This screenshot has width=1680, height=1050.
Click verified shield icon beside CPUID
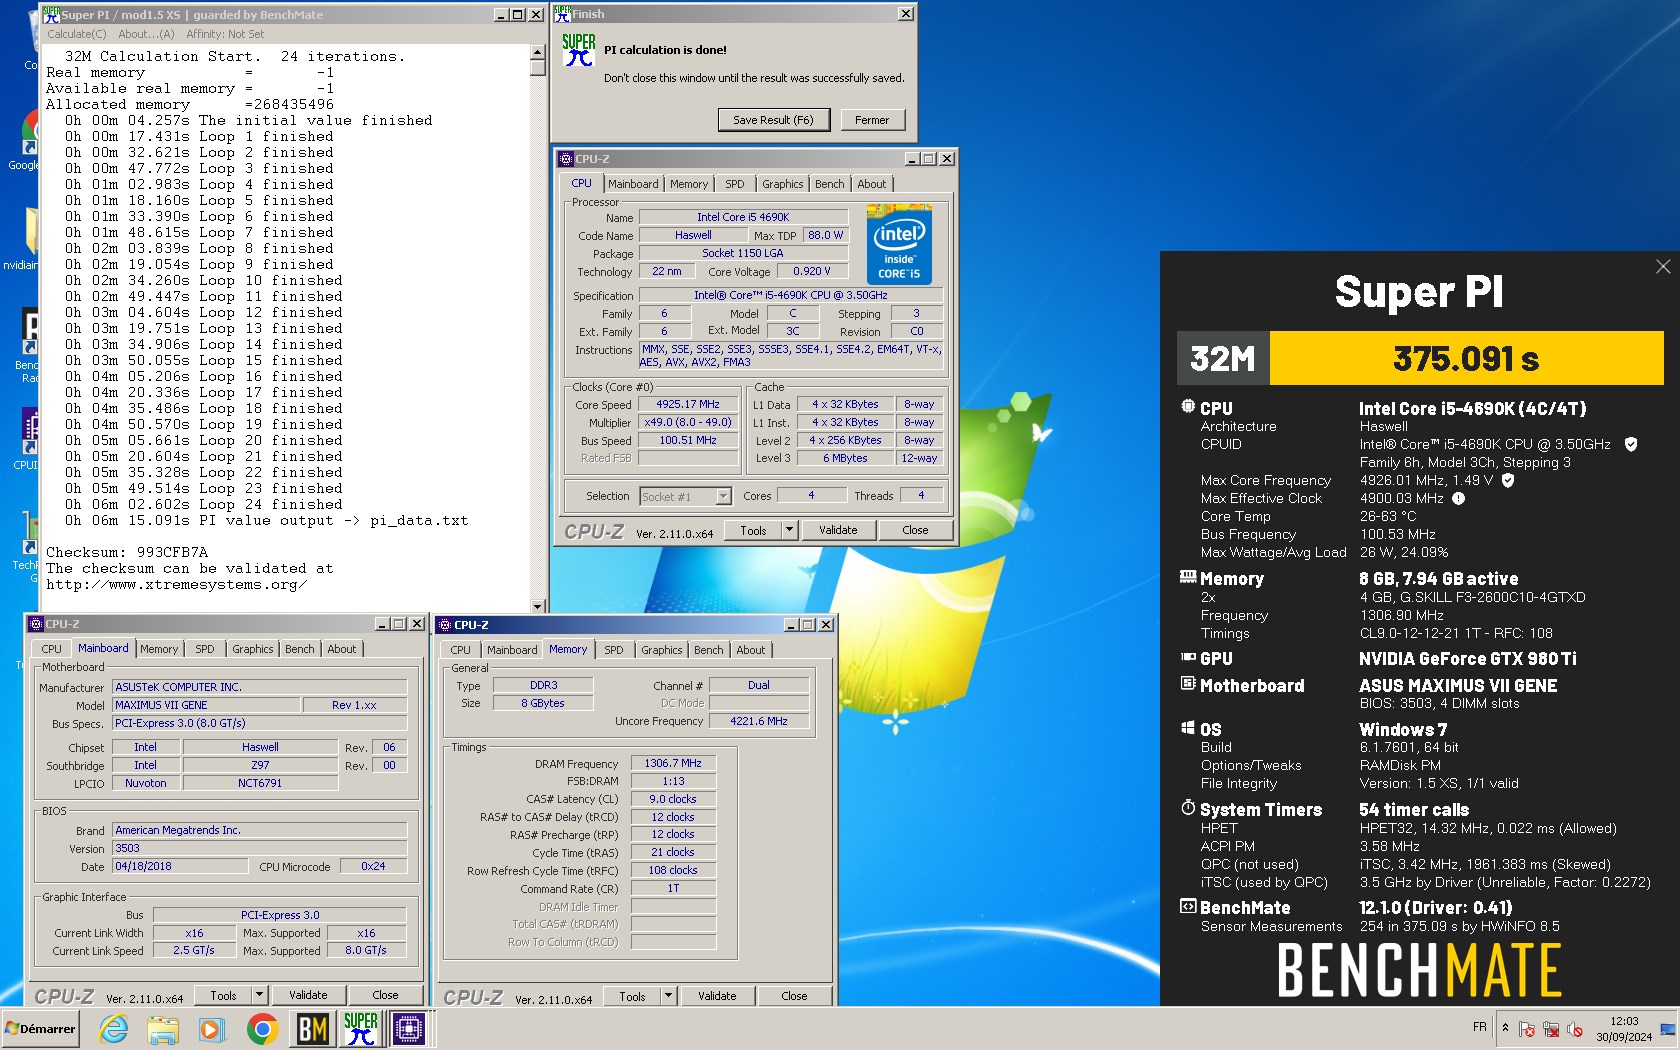click(x=1631, y=444)
